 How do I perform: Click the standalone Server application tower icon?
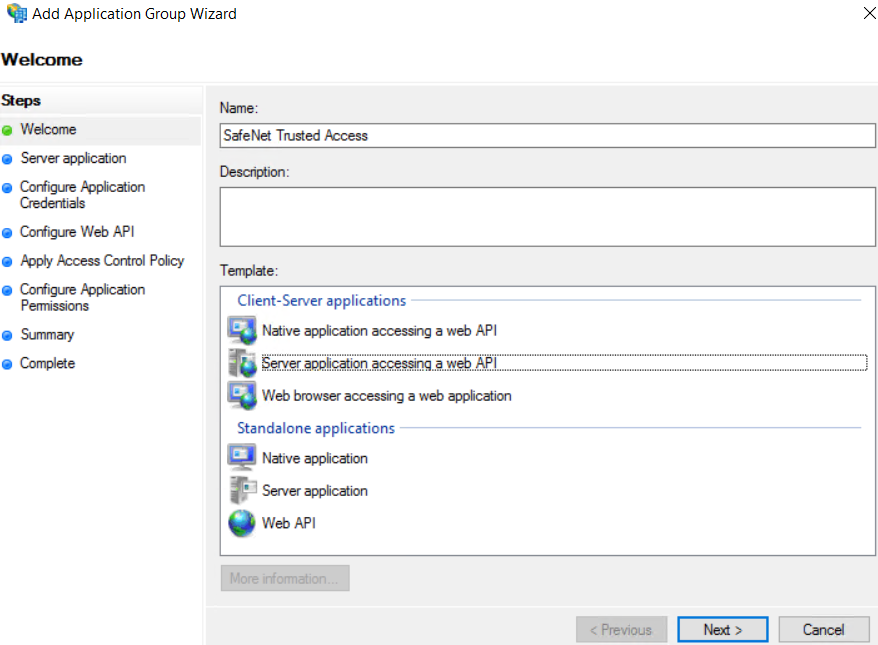(242, 490)
